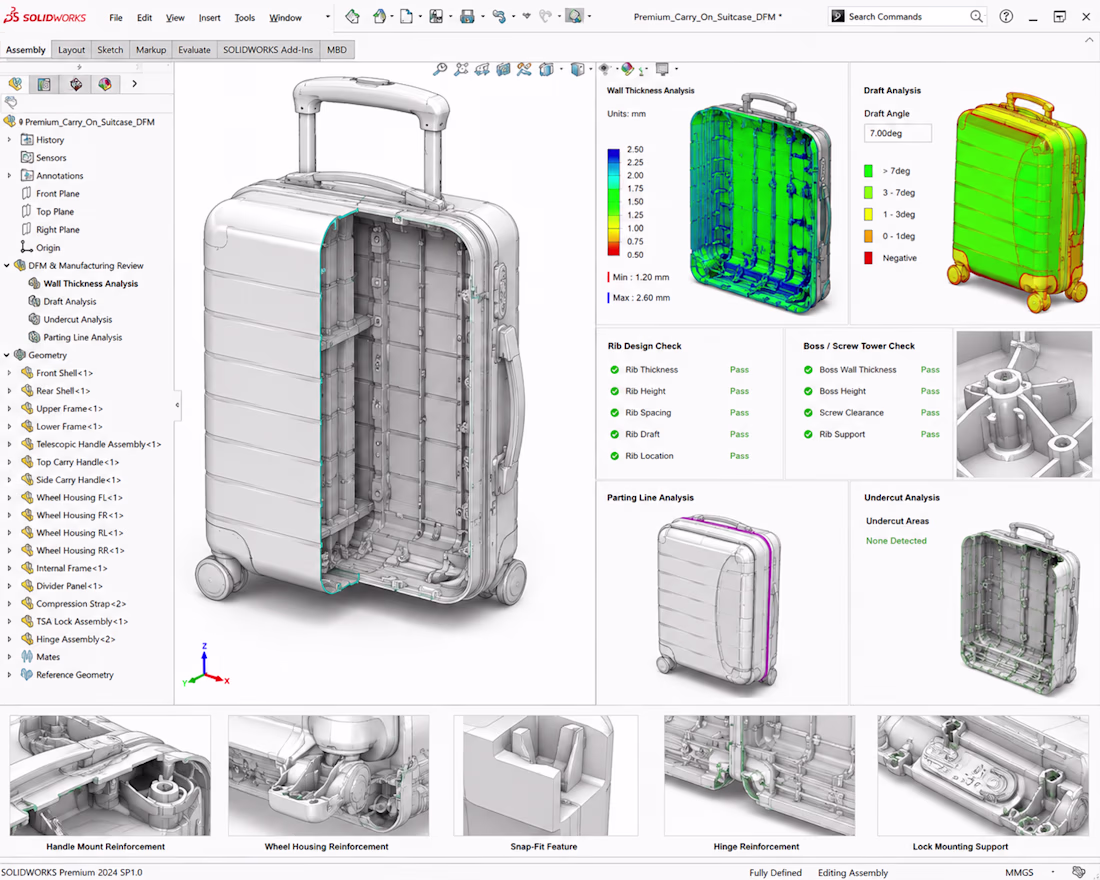
Task: Expand the Annotations tree node
Action: (x=9, y=175)
